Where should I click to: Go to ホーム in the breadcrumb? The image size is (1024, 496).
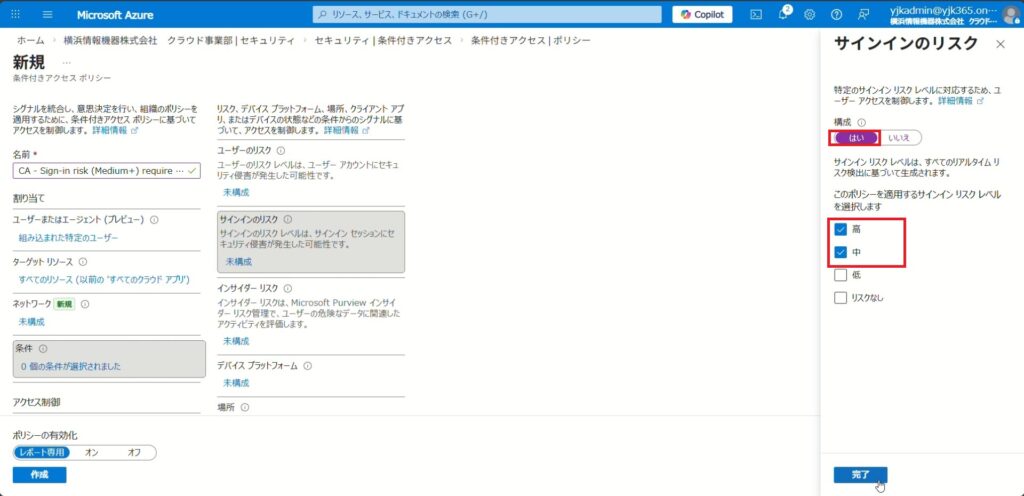(x=30, y=40)
